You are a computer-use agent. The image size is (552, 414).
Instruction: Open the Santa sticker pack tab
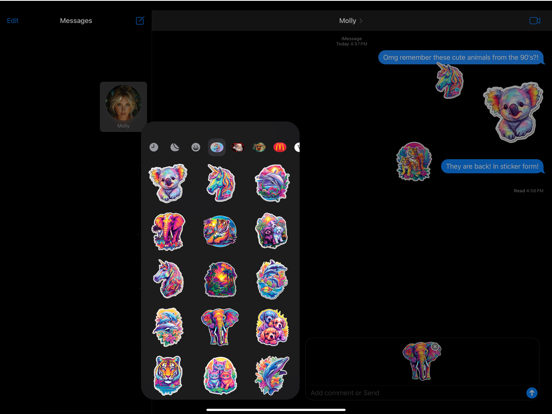(x=238, y=147)
